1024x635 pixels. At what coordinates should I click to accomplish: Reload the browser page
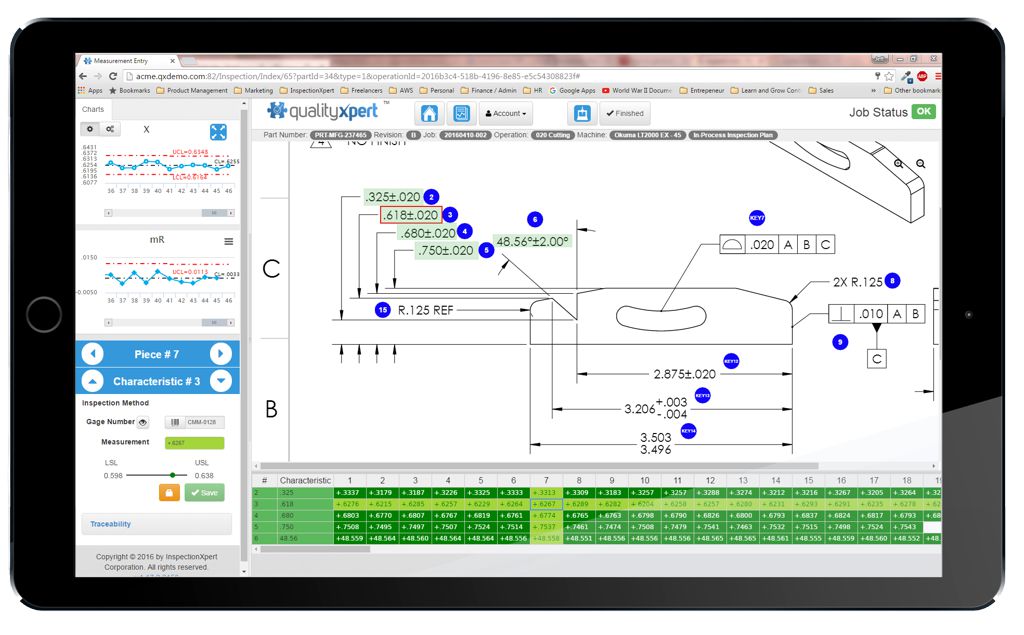113,76
